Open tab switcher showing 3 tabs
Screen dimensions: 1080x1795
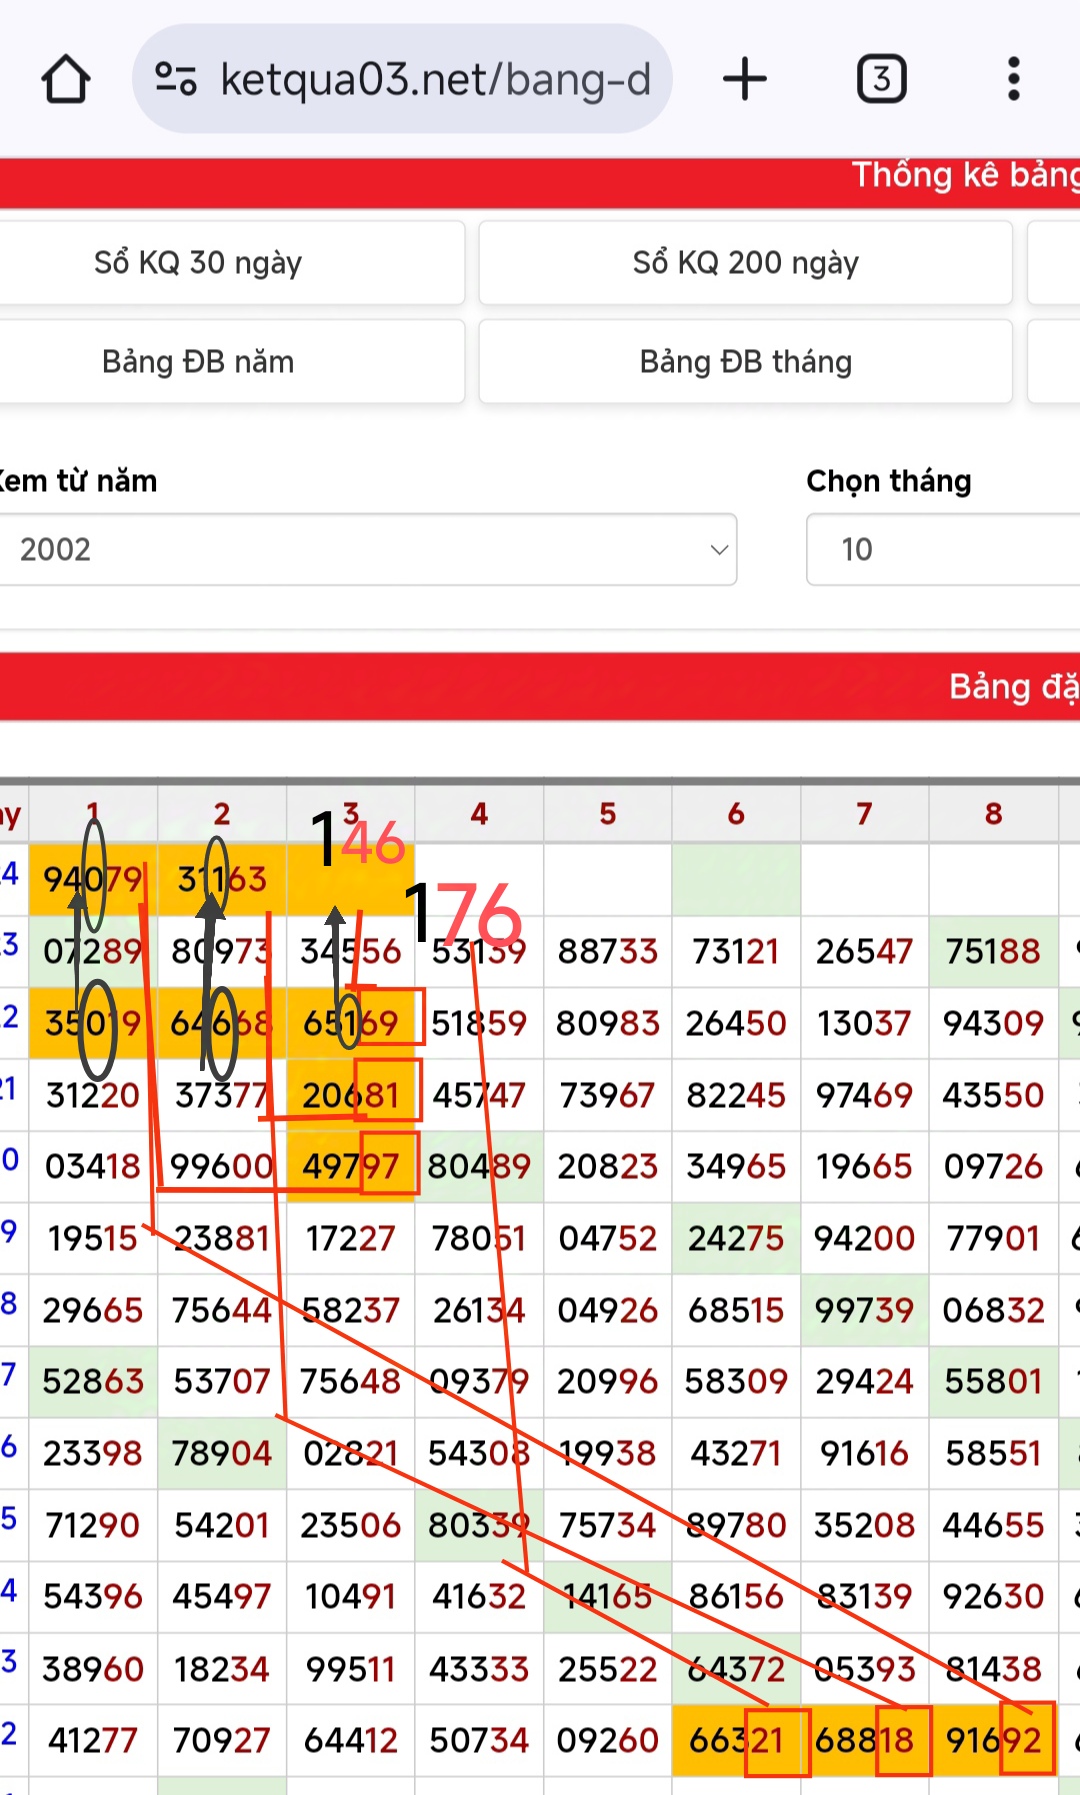coord(882,79)
